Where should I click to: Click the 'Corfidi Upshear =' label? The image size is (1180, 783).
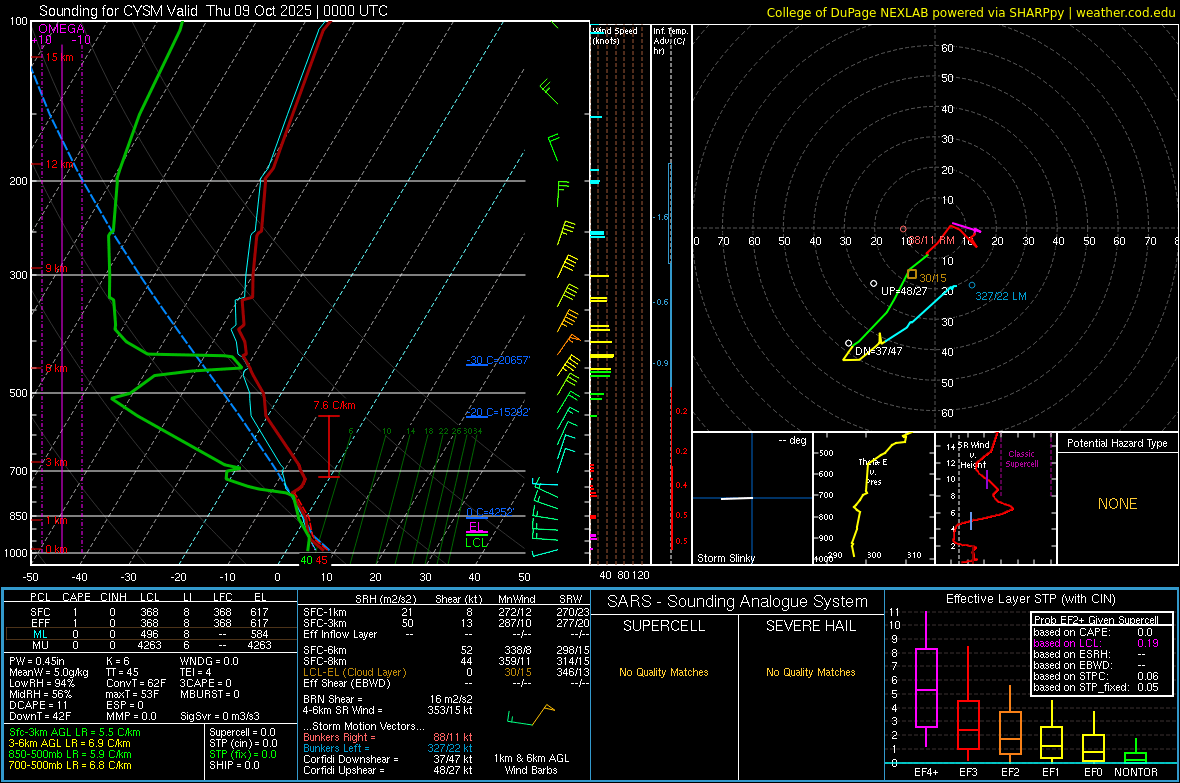[x=344, y=770]
